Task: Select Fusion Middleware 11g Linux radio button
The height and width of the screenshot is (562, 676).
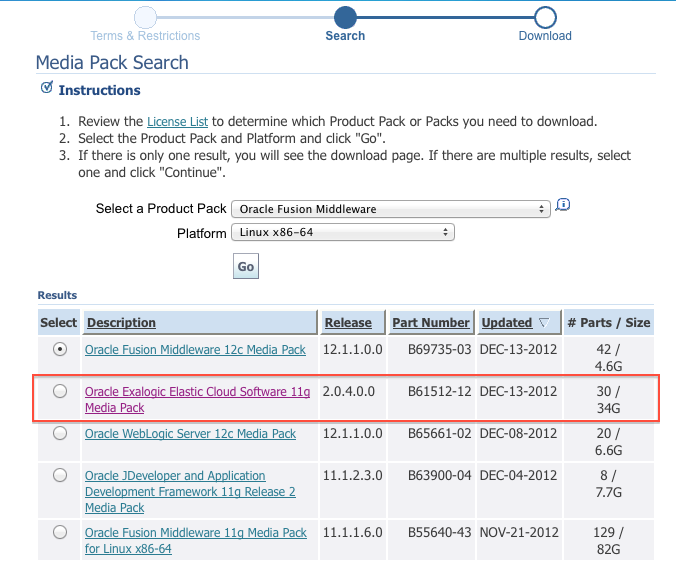Action: click(60, 532)
